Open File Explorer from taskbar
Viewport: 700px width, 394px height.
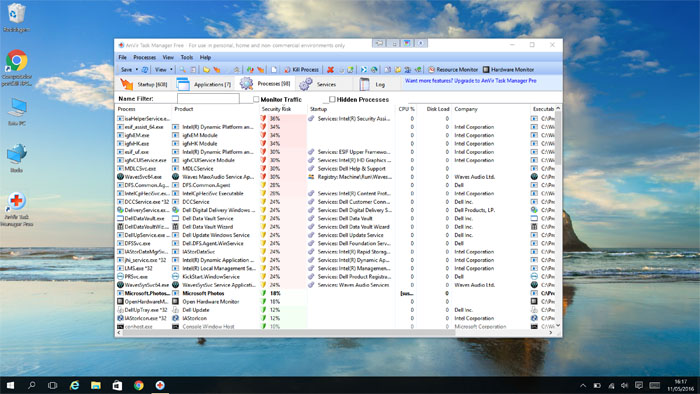[96, 385]
